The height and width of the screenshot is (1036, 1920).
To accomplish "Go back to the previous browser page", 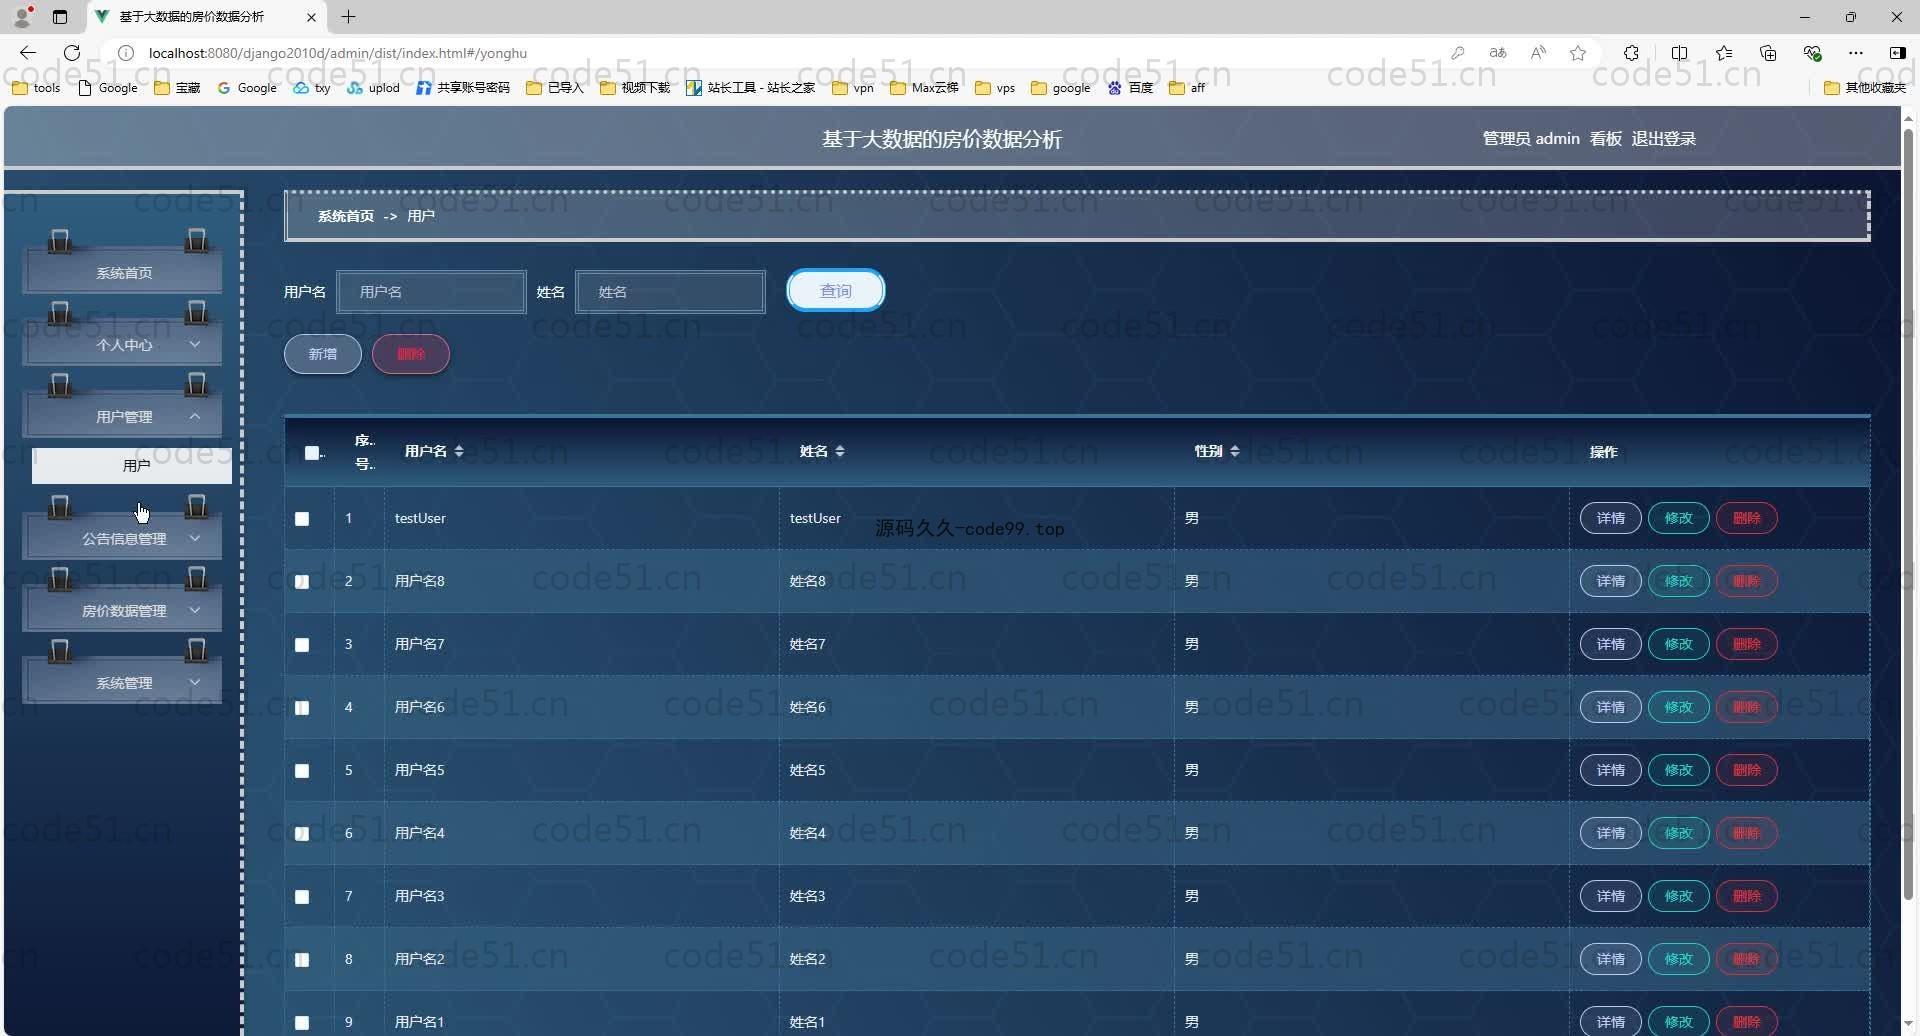I will click(x=28, y=53).
